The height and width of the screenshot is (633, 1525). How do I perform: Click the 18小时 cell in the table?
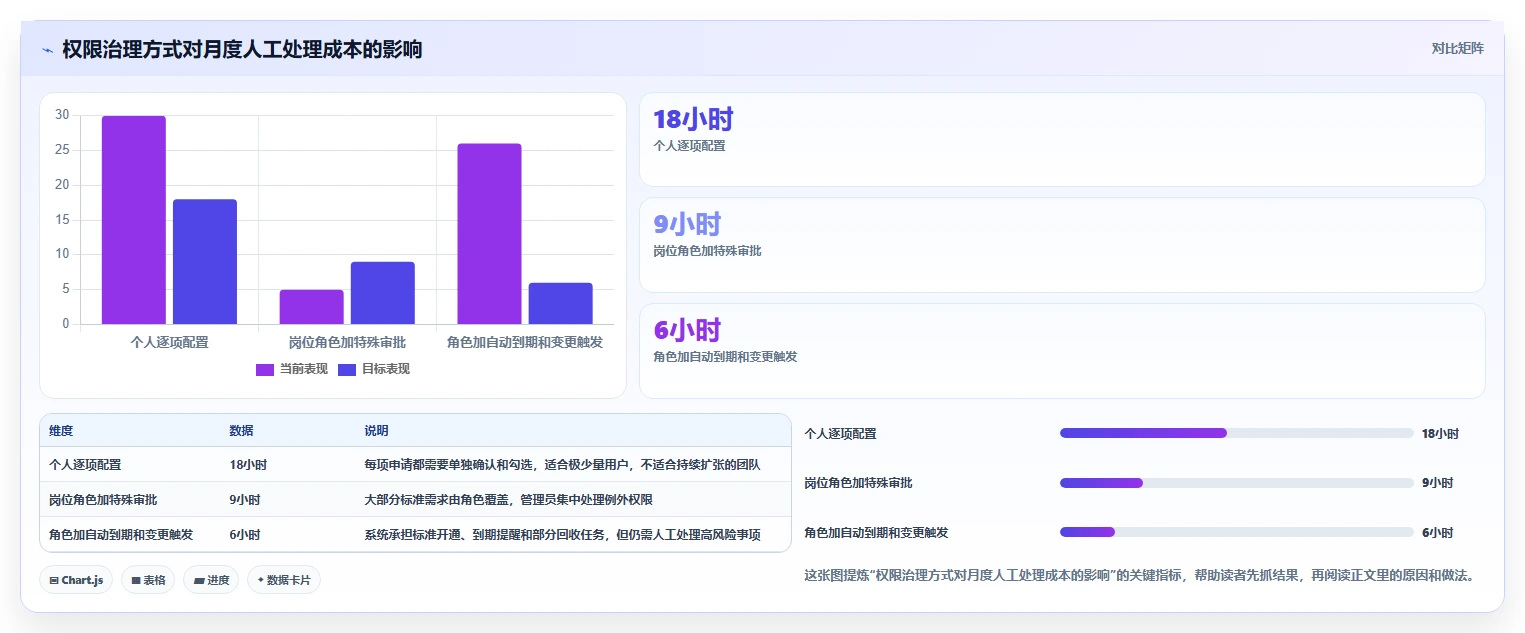click(248, 465)
